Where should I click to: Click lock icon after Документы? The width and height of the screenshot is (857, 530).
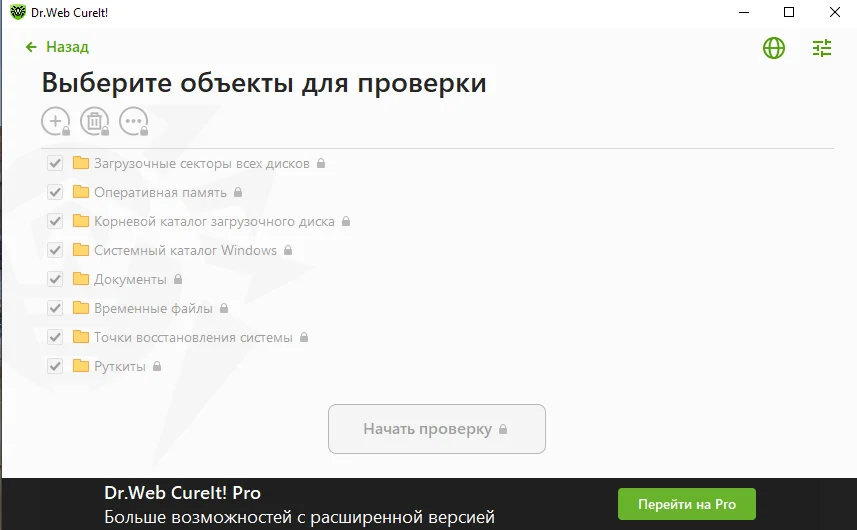point(178,279)
